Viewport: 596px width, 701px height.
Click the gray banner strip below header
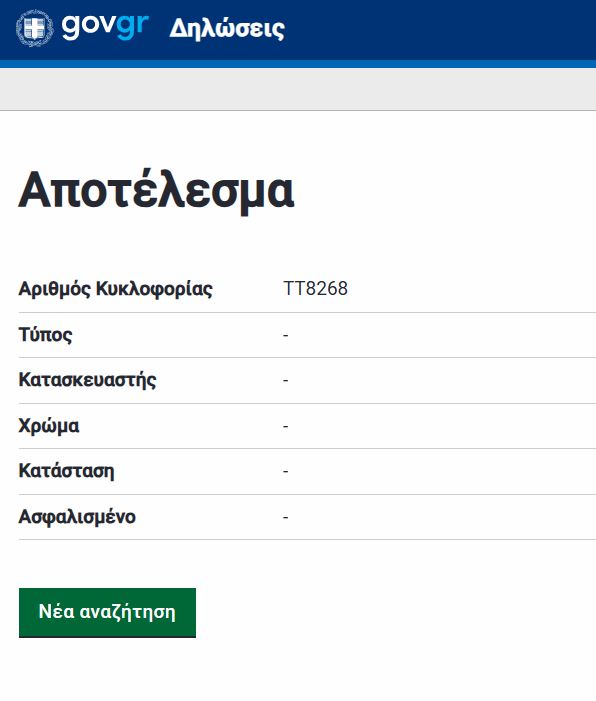(x=298, y=89)
